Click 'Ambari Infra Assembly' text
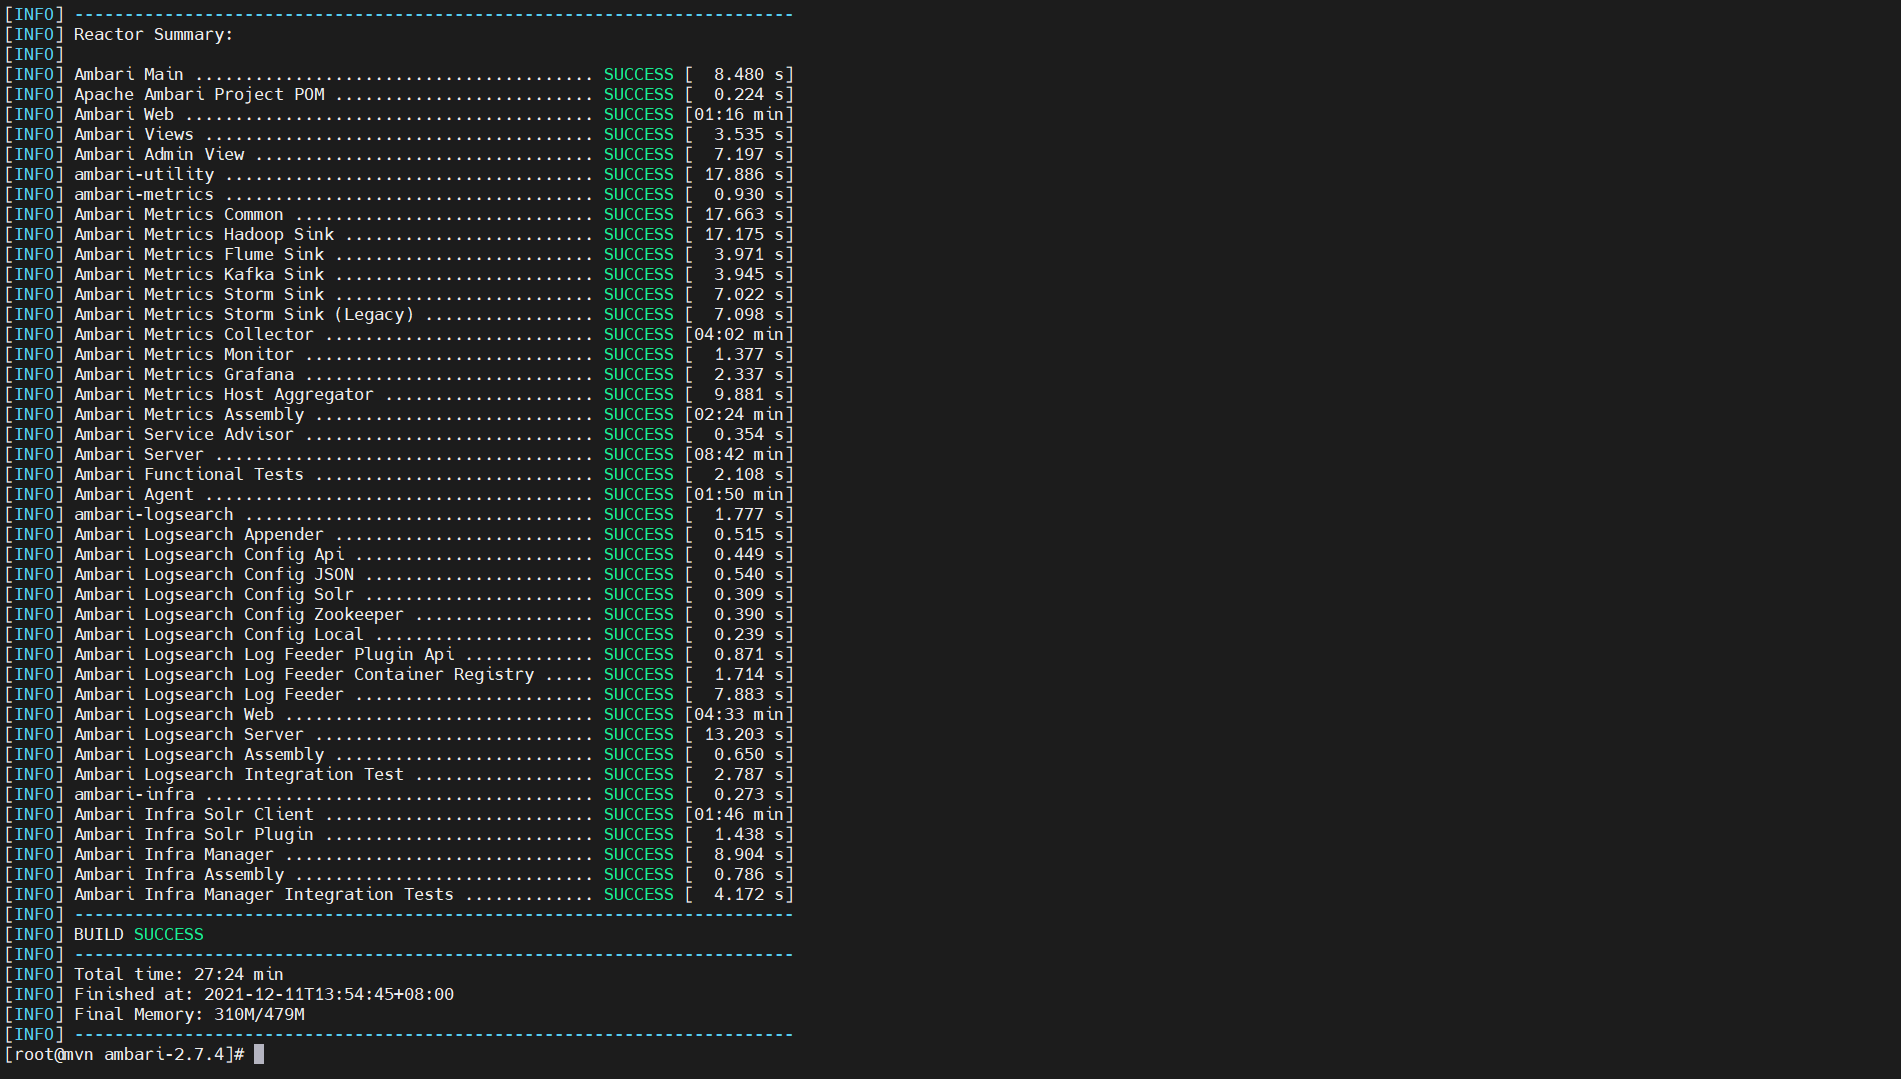 click(179, 874)
